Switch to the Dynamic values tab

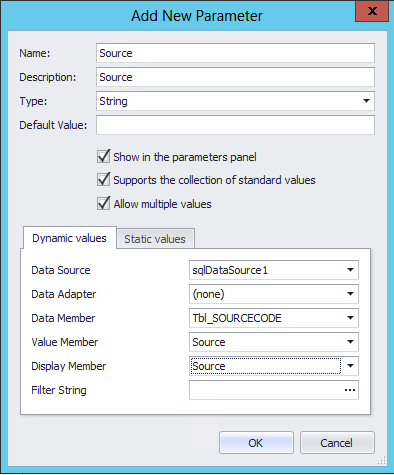(x=69, y=238)
